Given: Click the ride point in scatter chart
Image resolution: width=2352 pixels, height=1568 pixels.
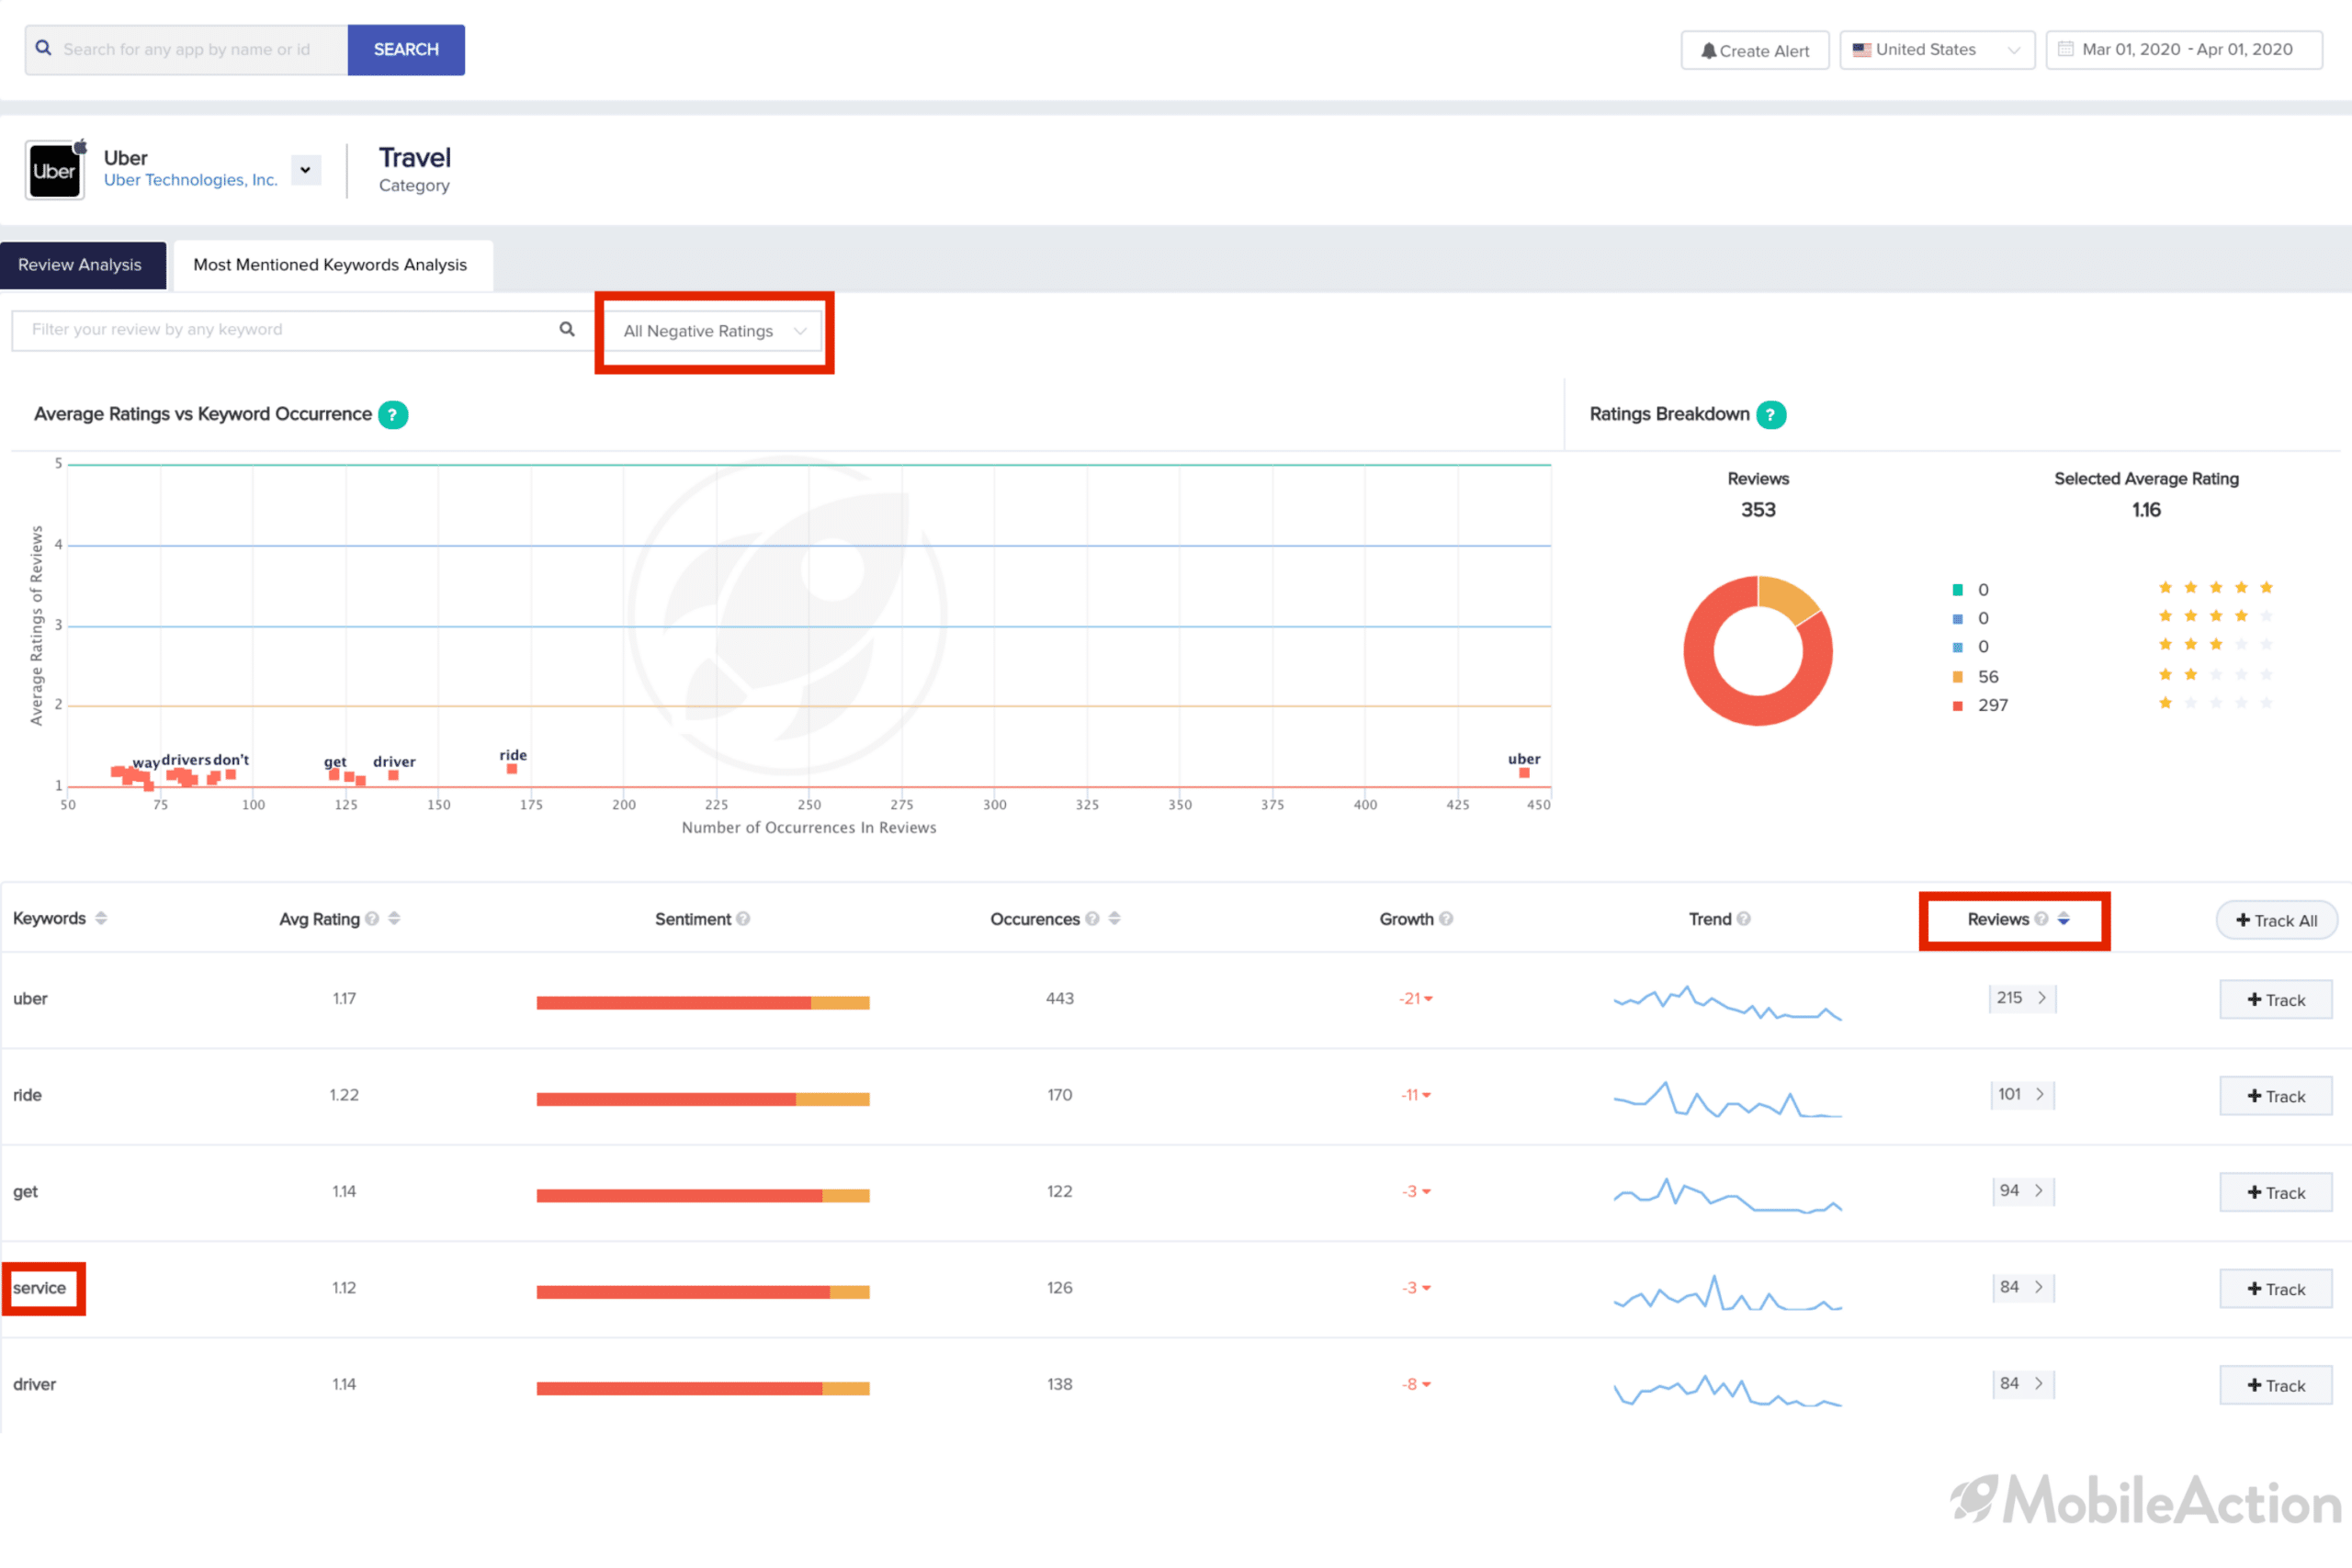Looking at the screenshot, I should [512, 768].
